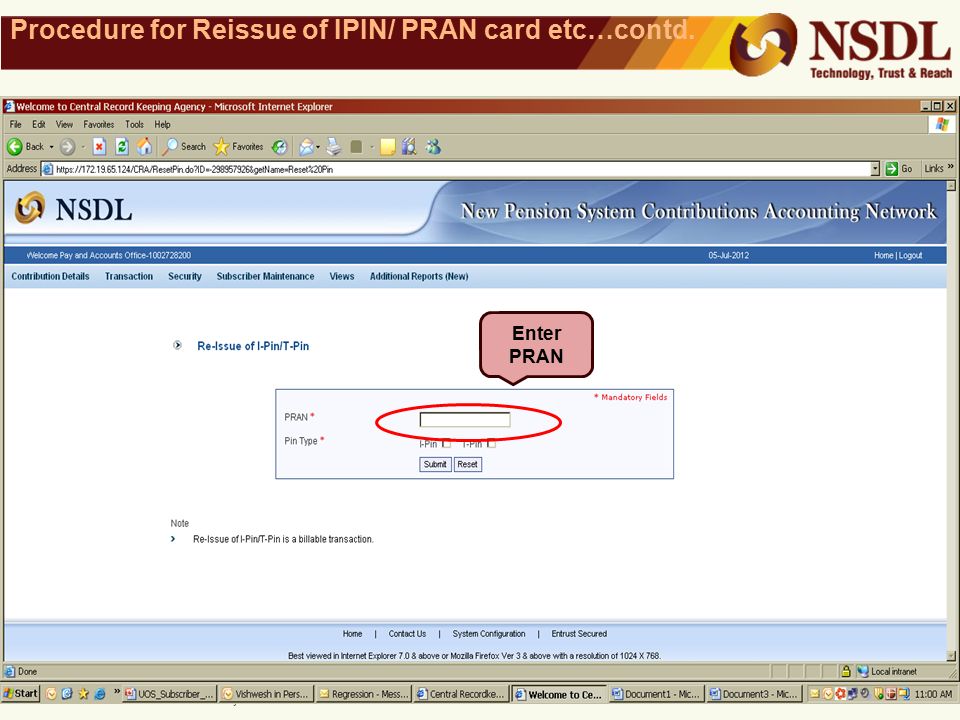
Task: Click the Research books icon
Action: pyautogui.click(x=409, y=146)
